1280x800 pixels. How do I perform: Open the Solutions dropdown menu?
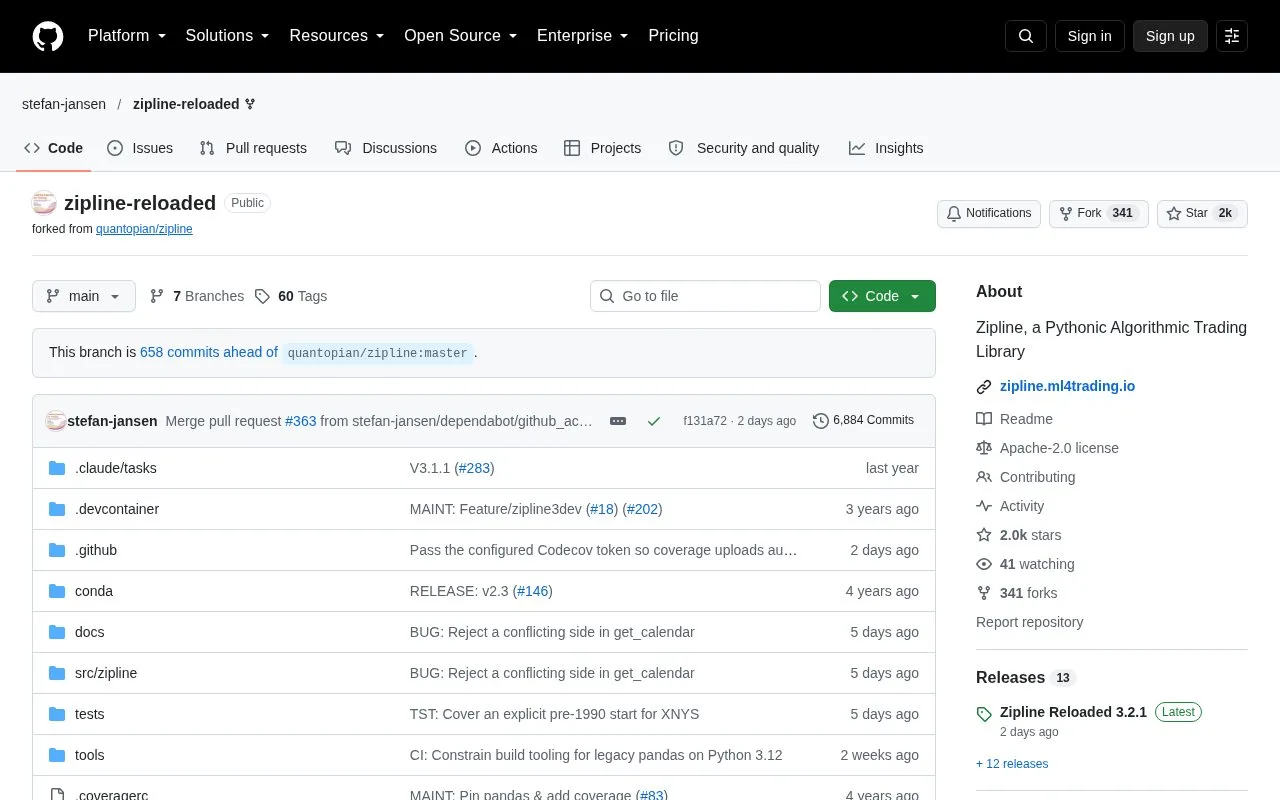(228, 36)
